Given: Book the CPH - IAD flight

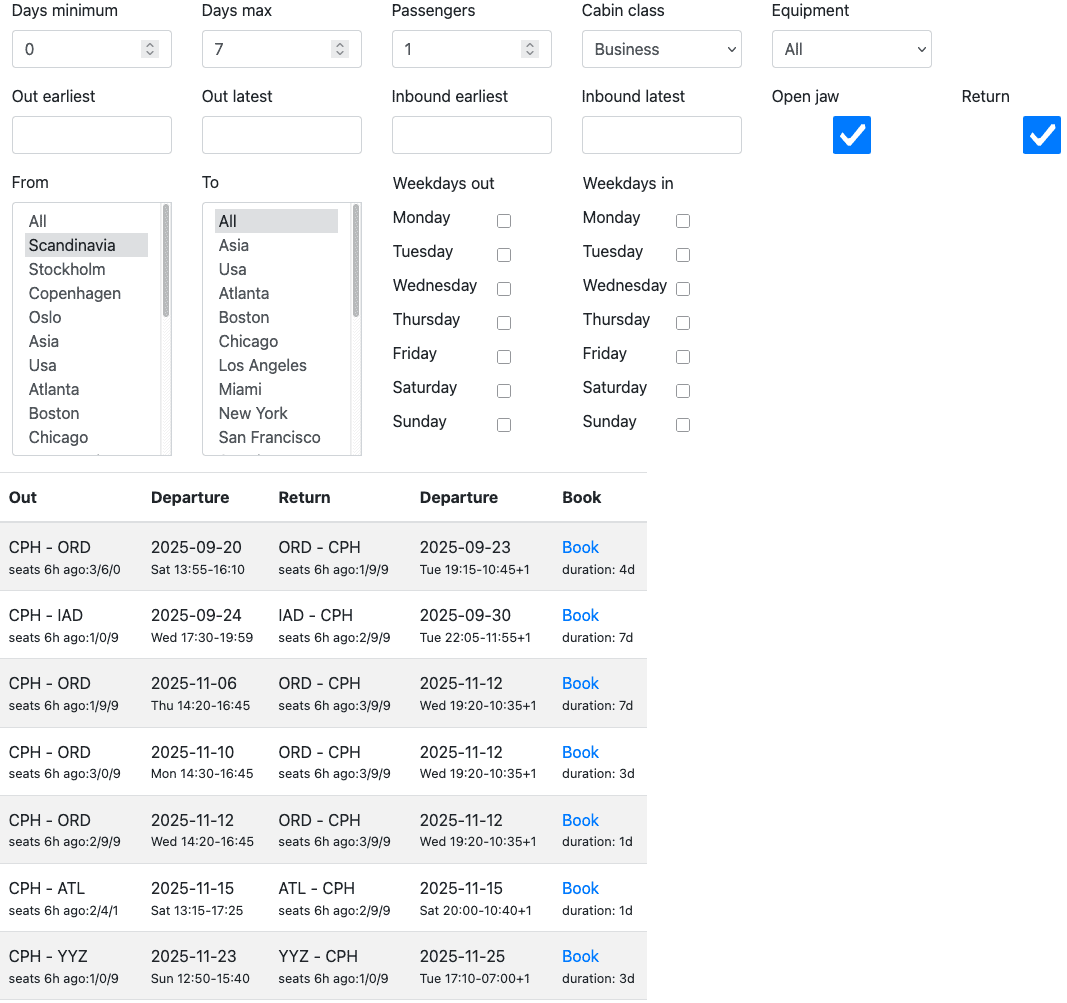Looking at the screenshot, I should coord(580,615).
